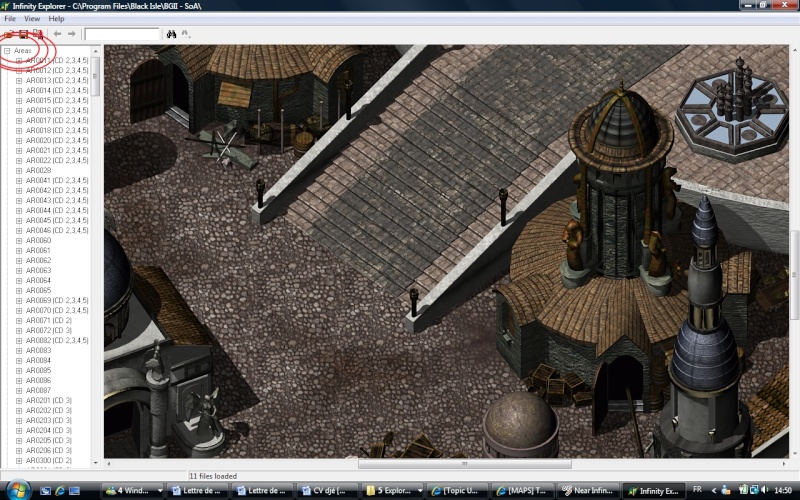Screen dimensions: 800x500
Task: Select tree item AR0070 (CD 2,3,4,5)
Action: (x=57, y=310)
